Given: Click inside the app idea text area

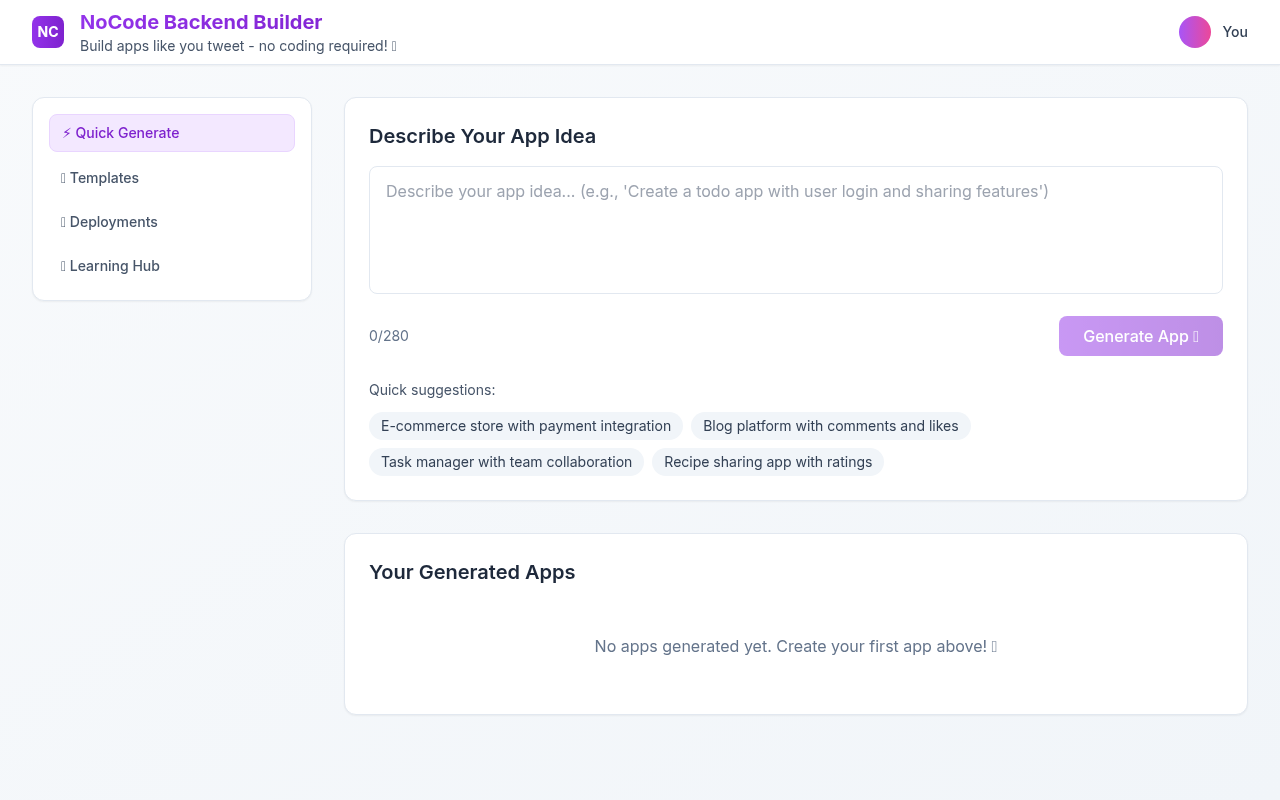Looking at the screenshot, I should [795, 229].
